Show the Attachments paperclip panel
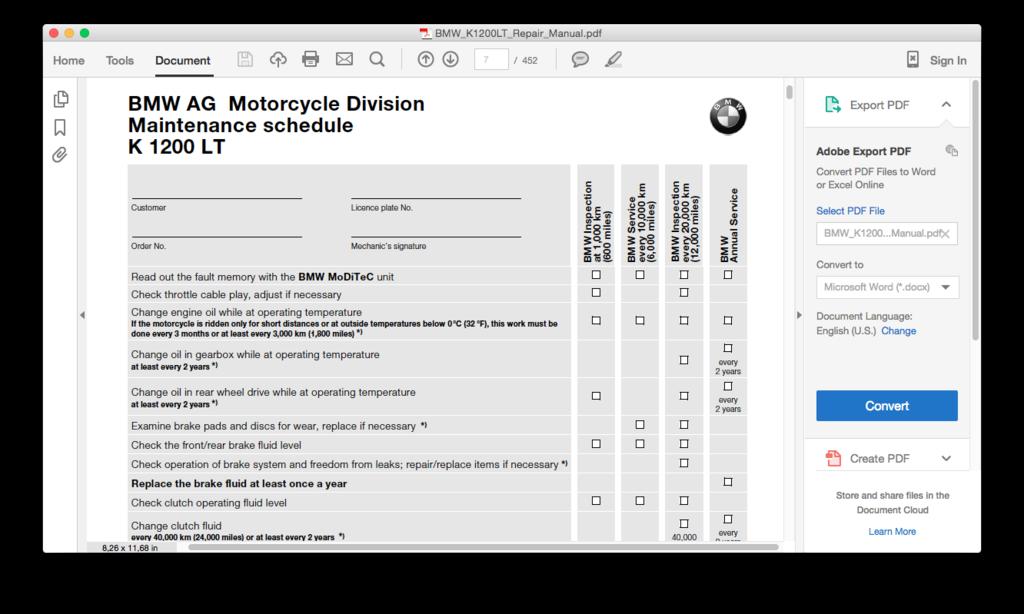This screenshot has width=1024, height=614. pyautogui.click(x=61, y=155)
